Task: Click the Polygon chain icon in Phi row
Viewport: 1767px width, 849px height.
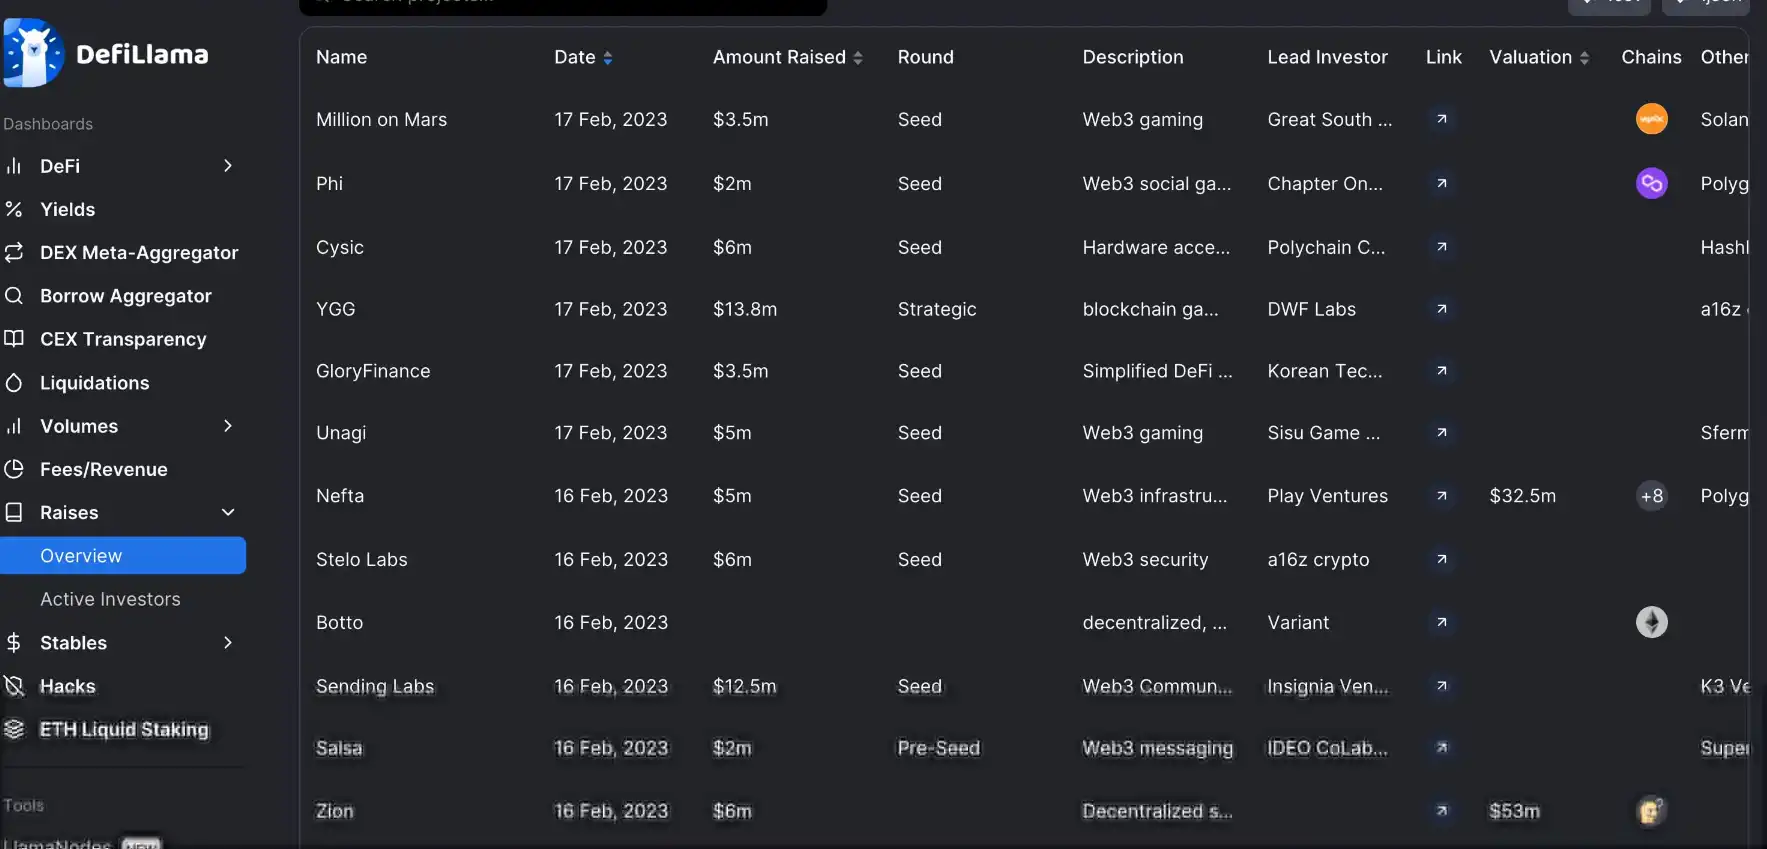Action: tap(1652, 183)
